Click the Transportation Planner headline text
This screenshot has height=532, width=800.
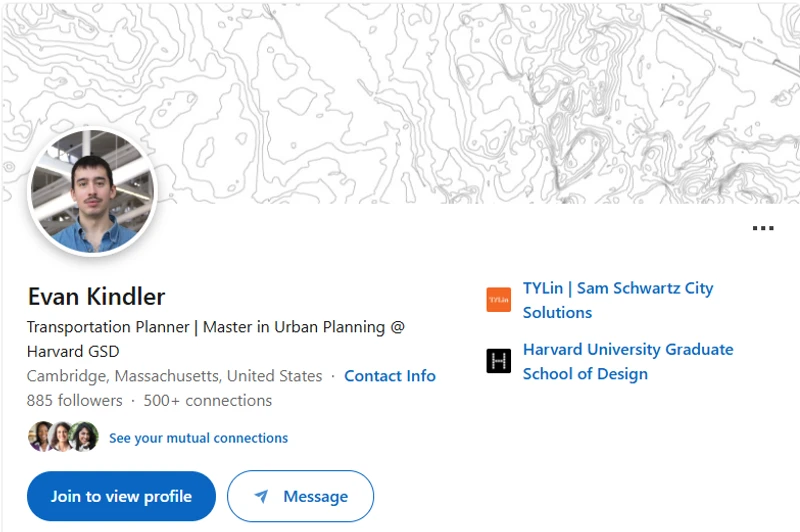pos(215,327)
